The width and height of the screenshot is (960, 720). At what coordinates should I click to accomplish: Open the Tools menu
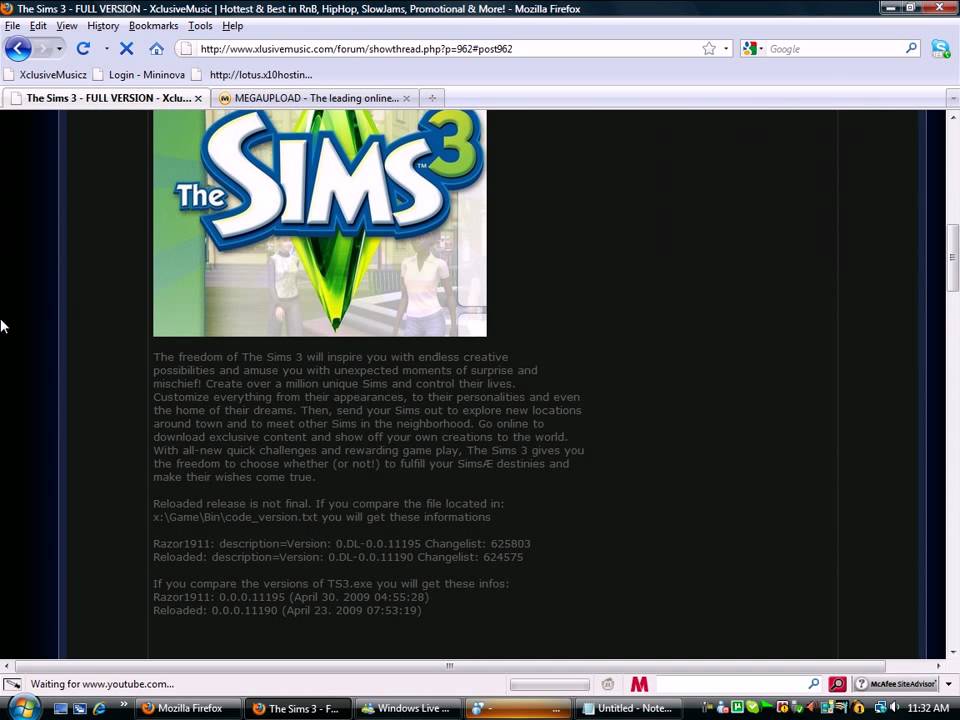click(200, 26)
